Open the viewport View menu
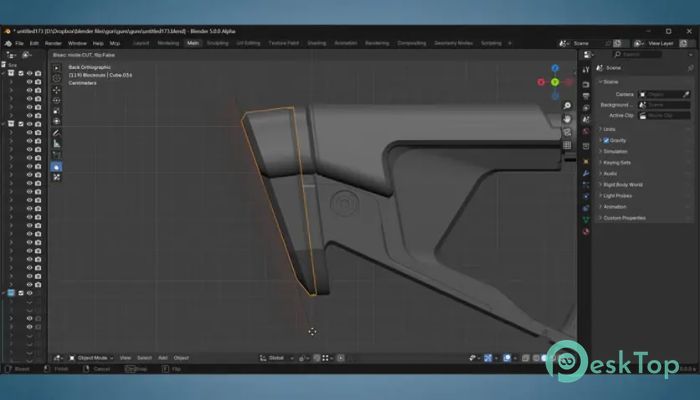The image size is (700, 400). pyautogui.click(x=125, y=358)
